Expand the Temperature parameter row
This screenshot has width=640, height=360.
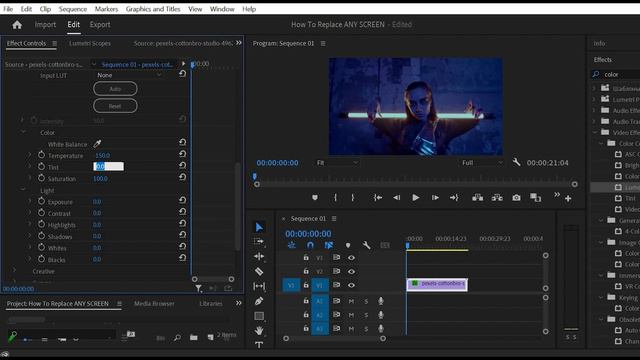click(29, 155)
